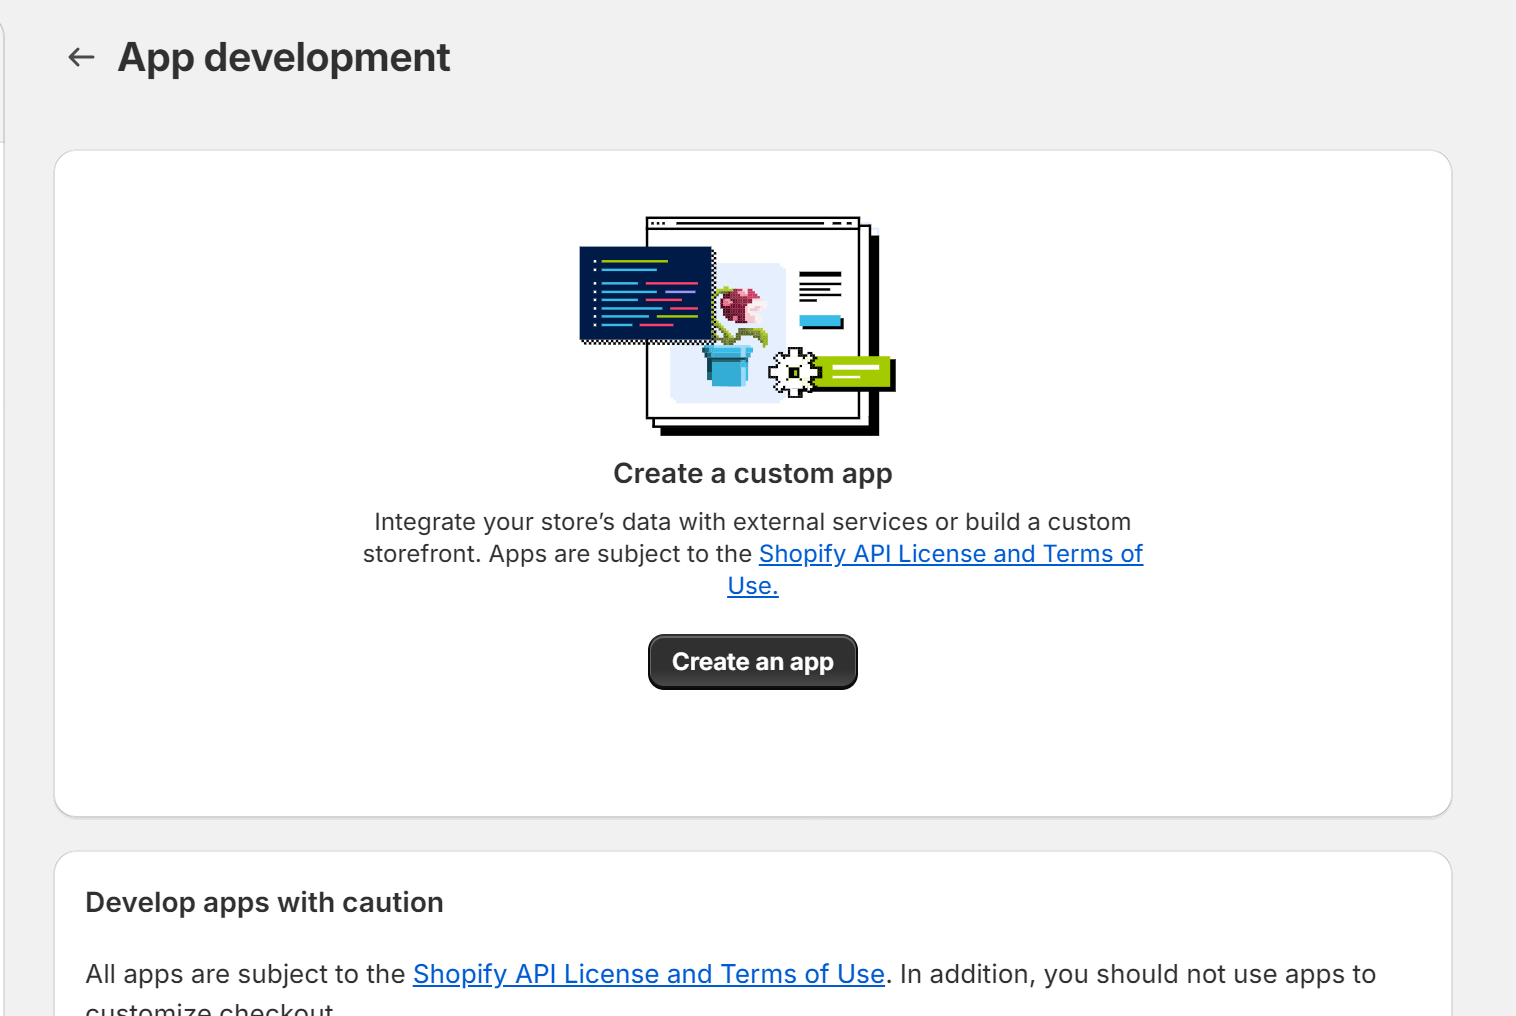The width and height of the screenshot is (1516, 1016).
Task: Click the App development page title
Action: point(284,58)
